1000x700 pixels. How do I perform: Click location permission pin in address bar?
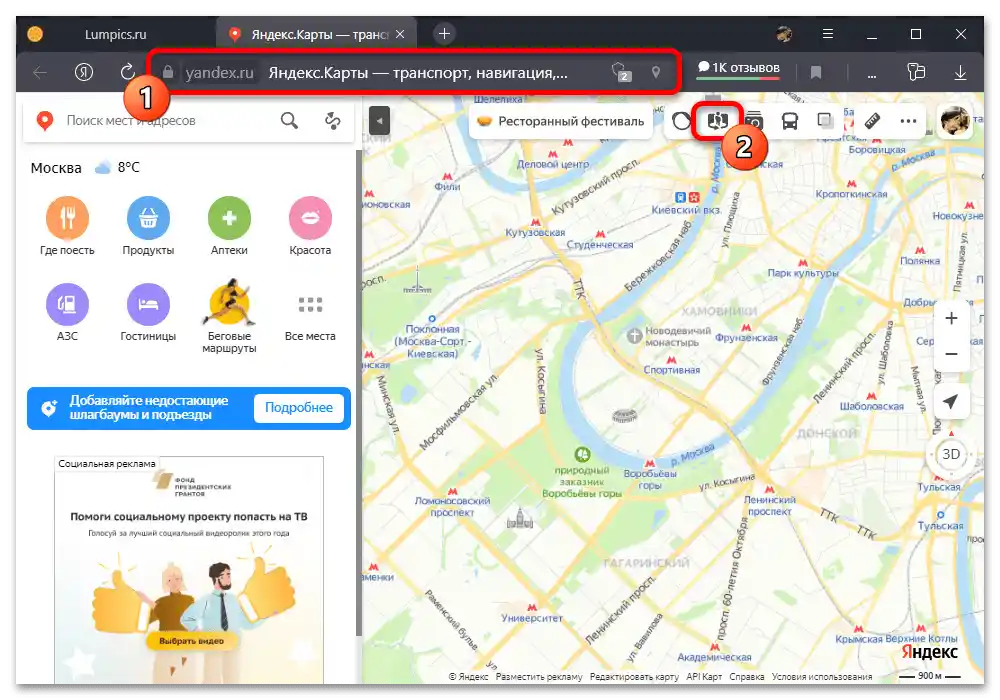pos(656,71)
